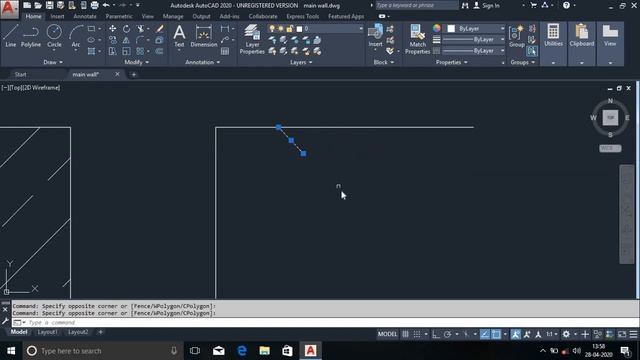
Task: Toggle polar tracking in status bar
Action: click(x=447, y=334)
